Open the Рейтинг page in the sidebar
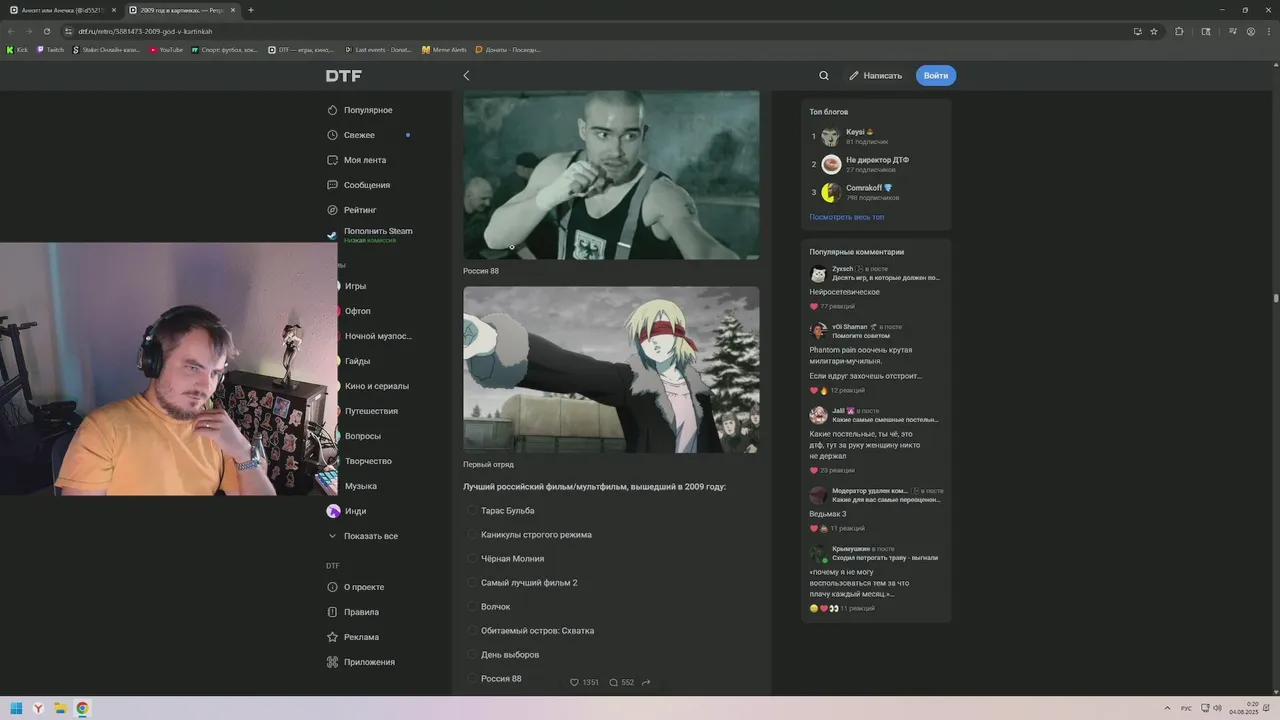Viewport: 1280px width, 720px height. pos(353,210)
